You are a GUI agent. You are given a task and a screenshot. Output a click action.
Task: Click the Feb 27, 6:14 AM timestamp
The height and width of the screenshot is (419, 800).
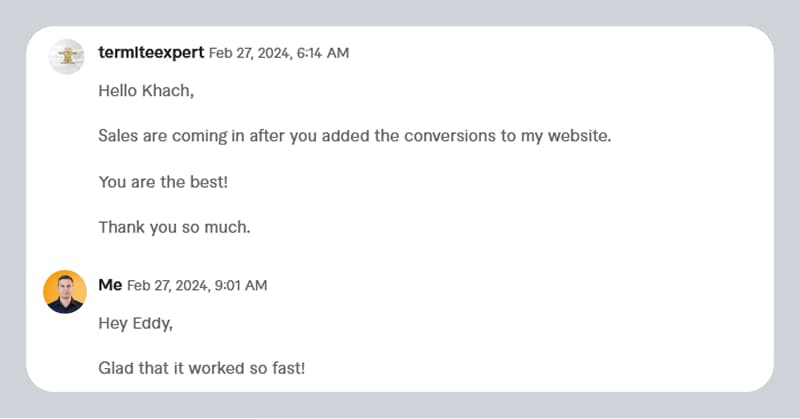click(280, 53)
